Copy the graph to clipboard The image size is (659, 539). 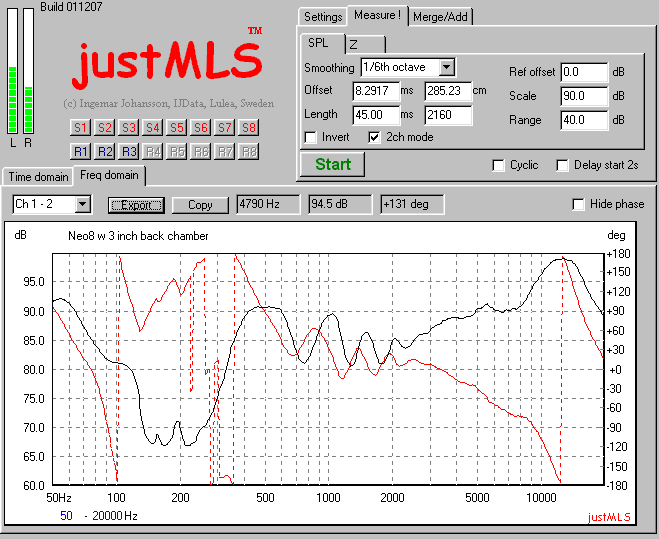[200, 205]
